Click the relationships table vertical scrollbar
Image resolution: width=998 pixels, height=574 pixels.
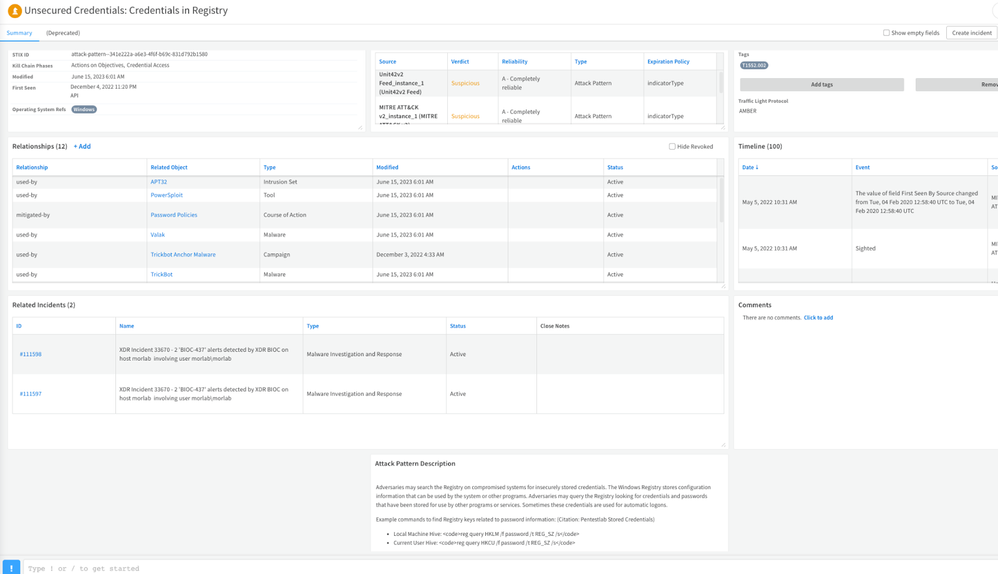click(720, 200)
